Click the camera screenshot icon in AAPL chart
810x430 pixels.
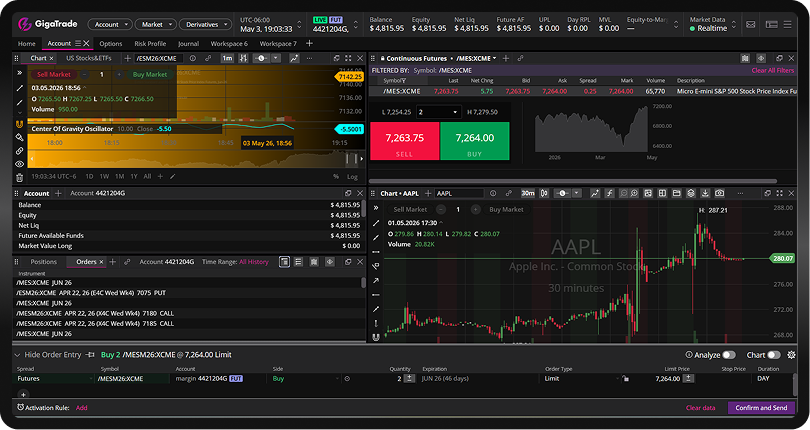point(720,193)
